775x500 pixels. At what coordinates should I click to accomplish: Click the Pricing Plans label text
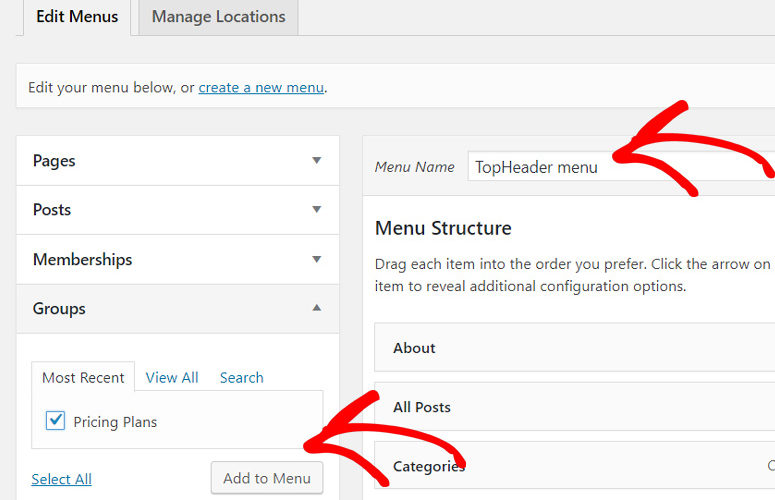point(115,422)
